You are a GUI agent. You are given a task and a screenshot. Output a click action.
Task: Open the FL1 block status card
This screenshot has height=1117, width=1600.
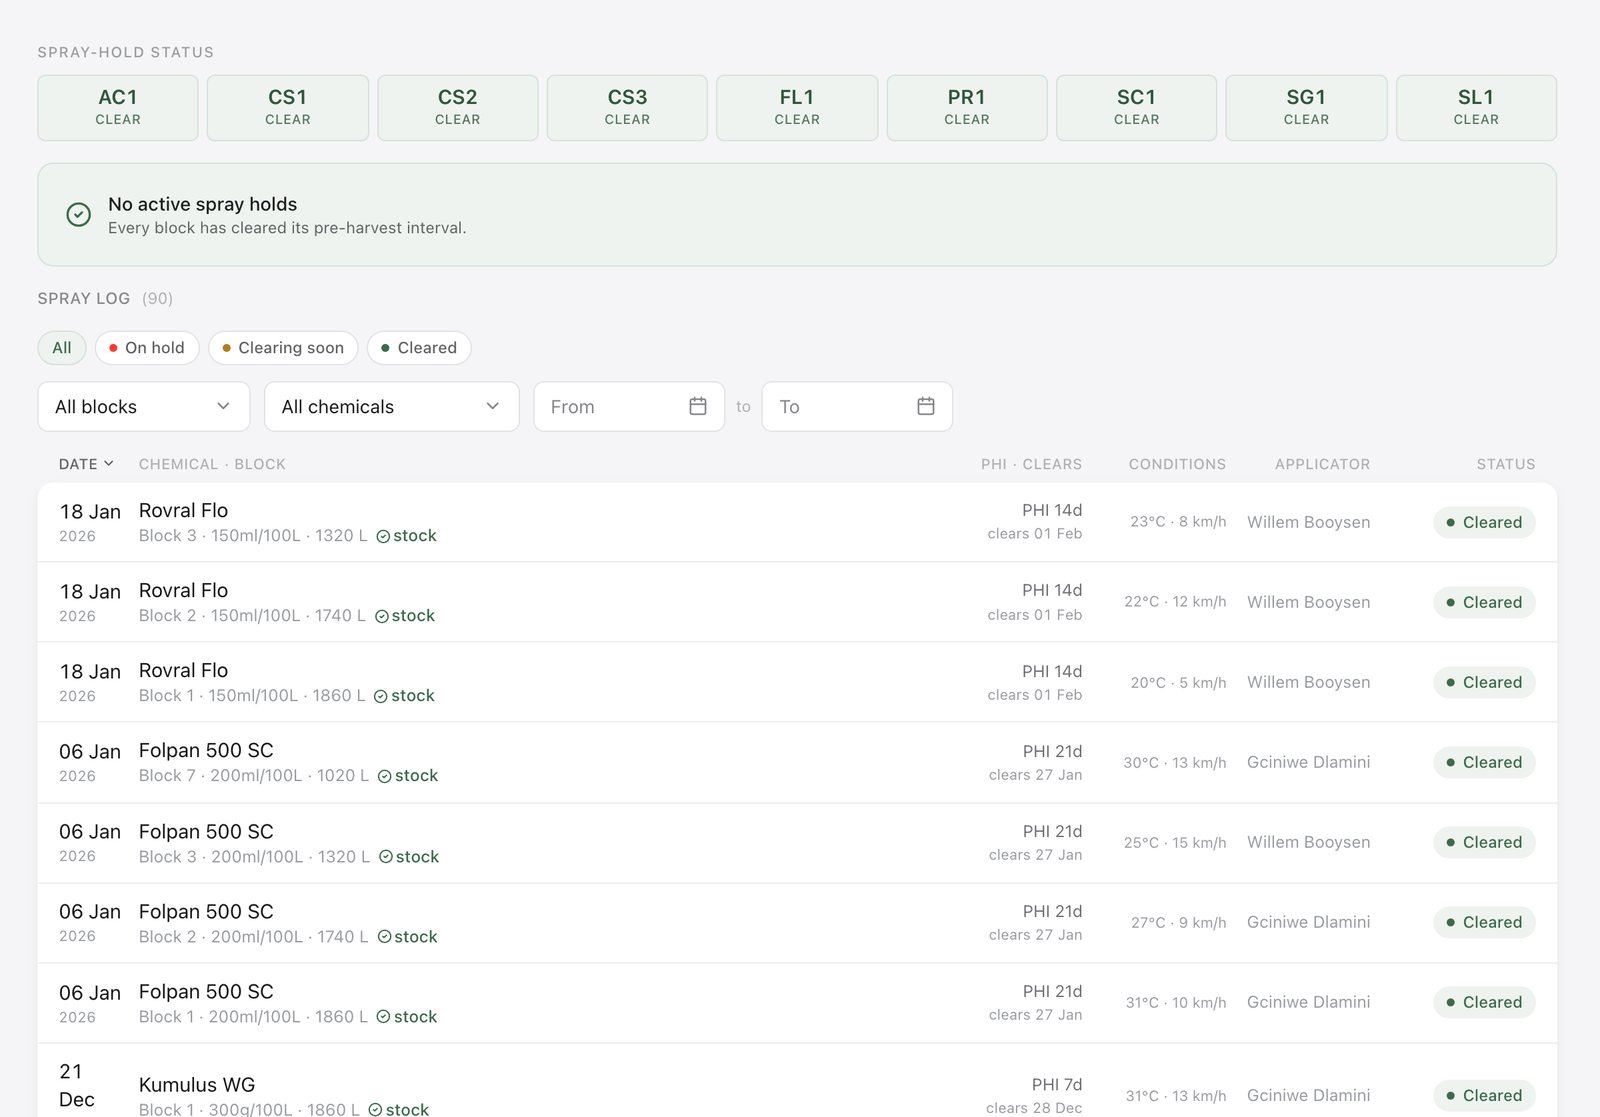797,108
